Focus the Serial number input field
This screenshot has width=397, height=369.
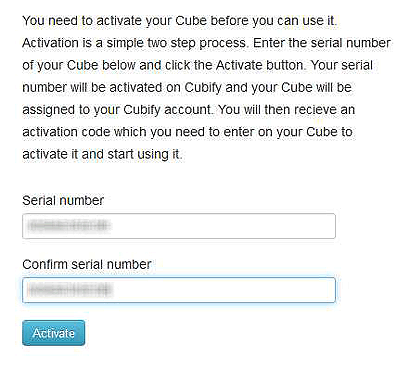pyautogui.click(x=179, y=226)
